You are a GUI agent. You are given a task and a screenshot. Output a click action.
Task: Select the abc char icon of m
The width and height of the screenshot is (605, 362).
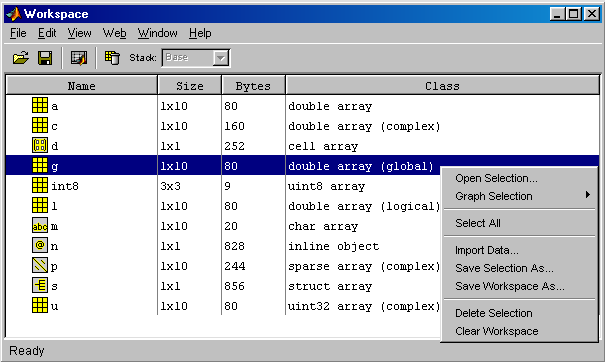pos(40,225)
